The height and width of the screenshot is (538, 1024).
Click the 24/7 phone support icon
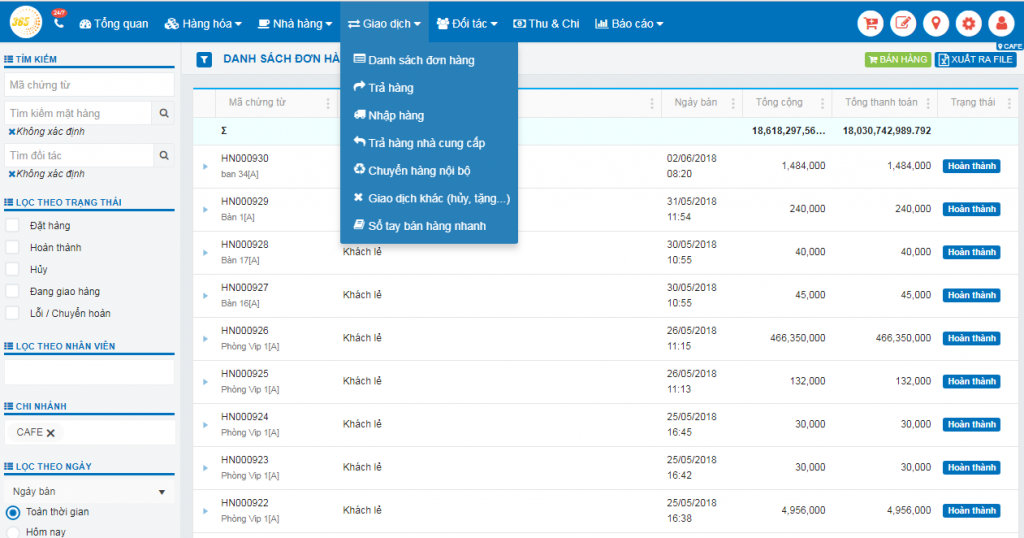pyautogui.click(x=59, y=21)
